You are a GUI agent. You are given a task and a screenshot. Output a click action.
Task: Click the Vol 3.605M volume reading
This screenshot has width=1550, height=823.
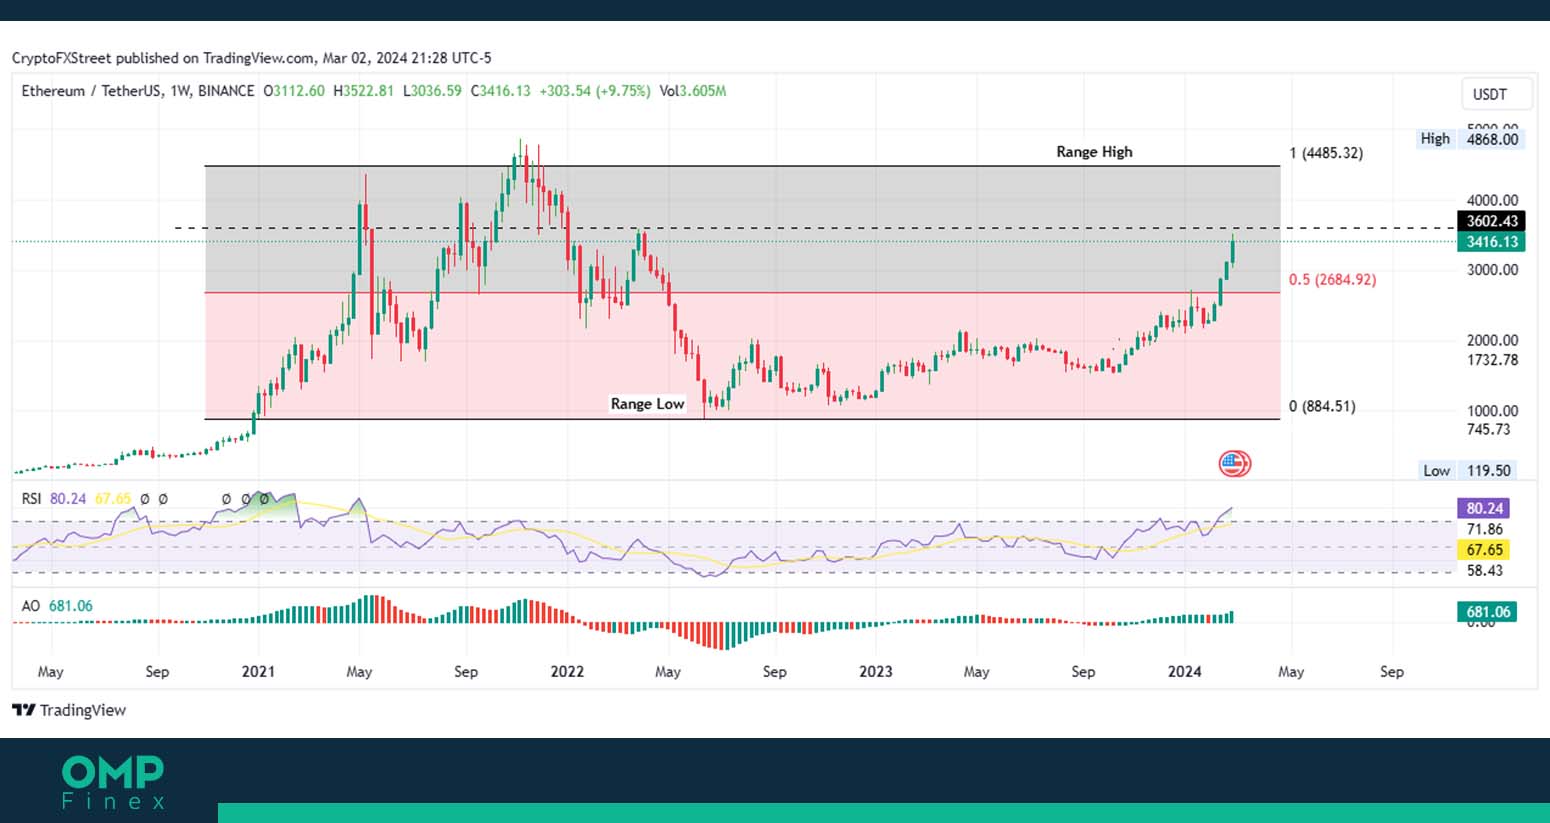point(693,91)
